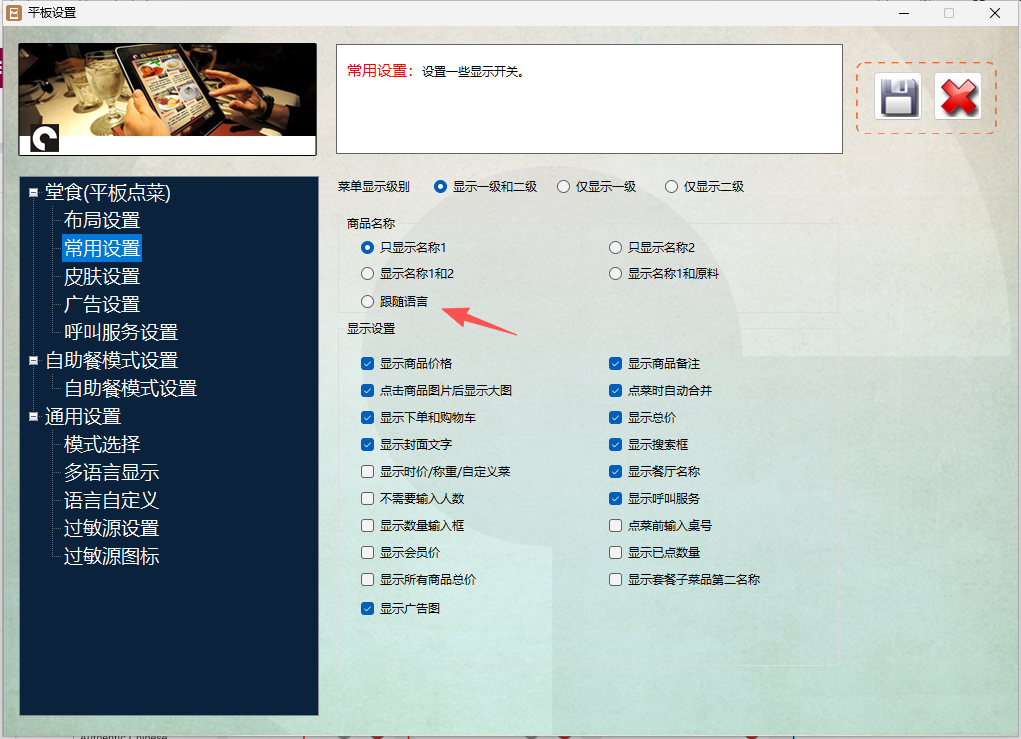Uncheck 点菜时自动合并 checkbox
Screen dimensions: 1021x739
pyautogui.click(x=615, y=391)
